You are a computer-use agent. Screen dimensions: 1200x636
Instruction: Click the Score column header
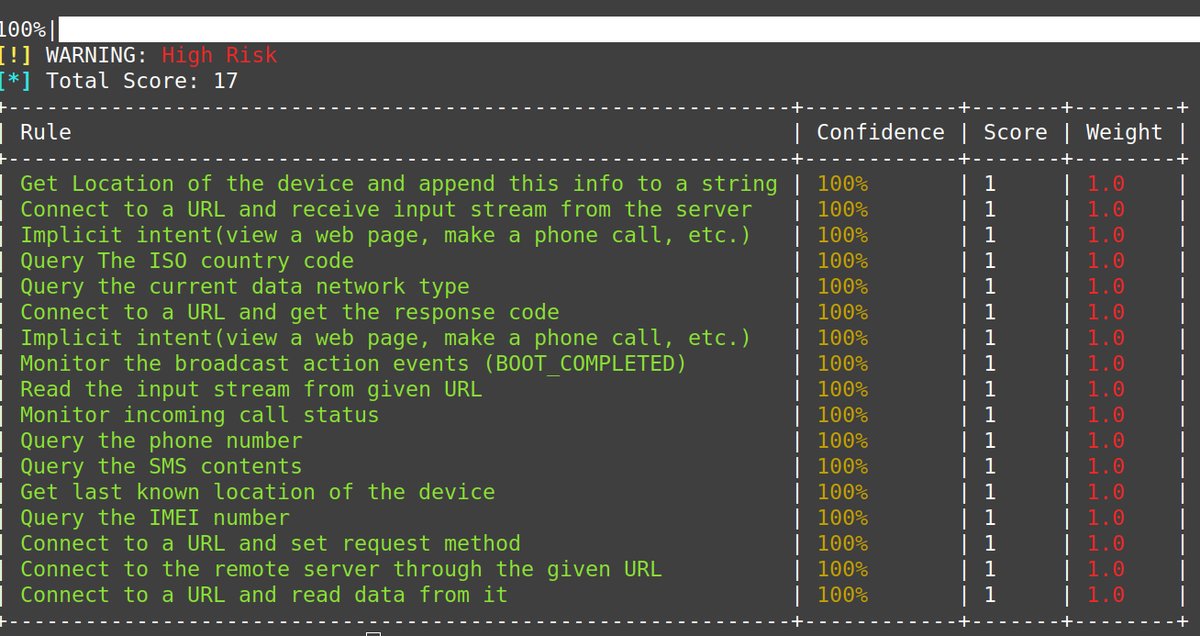(x=1016, y=131)
